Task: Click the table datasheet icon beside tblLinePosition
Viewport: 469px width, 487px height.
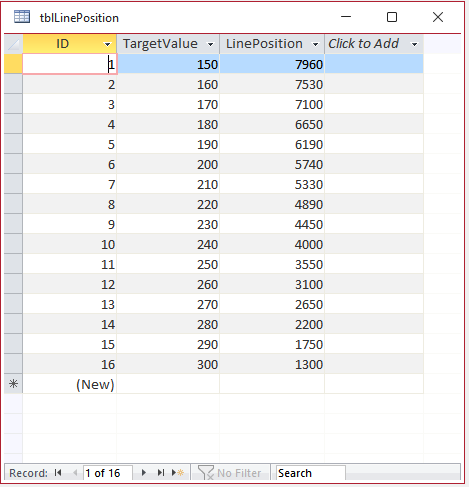Action: click(x=22, y=17)
